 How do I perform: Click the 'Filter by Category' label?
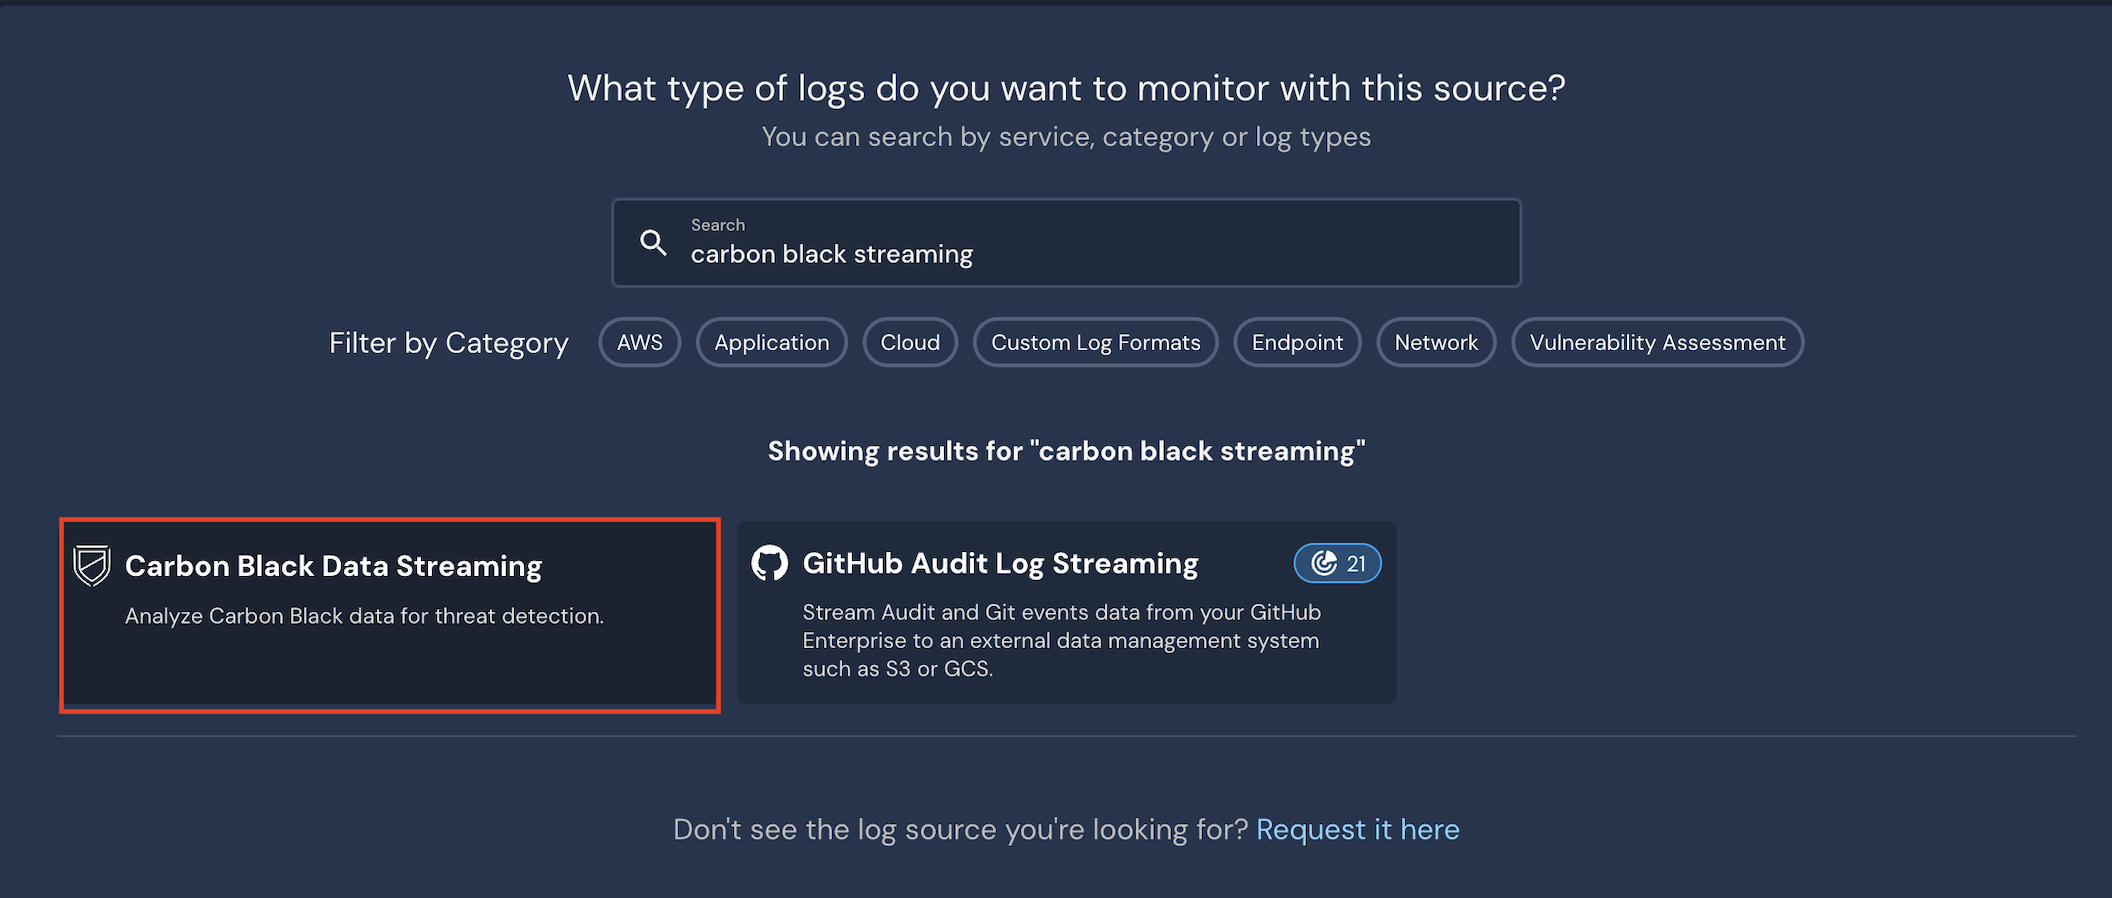click(x=449, y=343)
